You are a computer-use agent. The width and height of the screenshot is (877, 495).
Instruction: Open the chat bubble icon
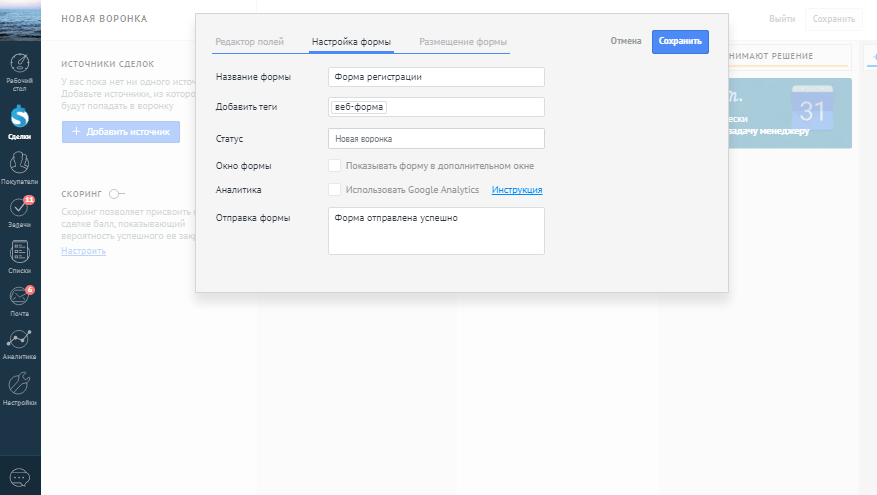pyautogui.click(x=20, y=477)
